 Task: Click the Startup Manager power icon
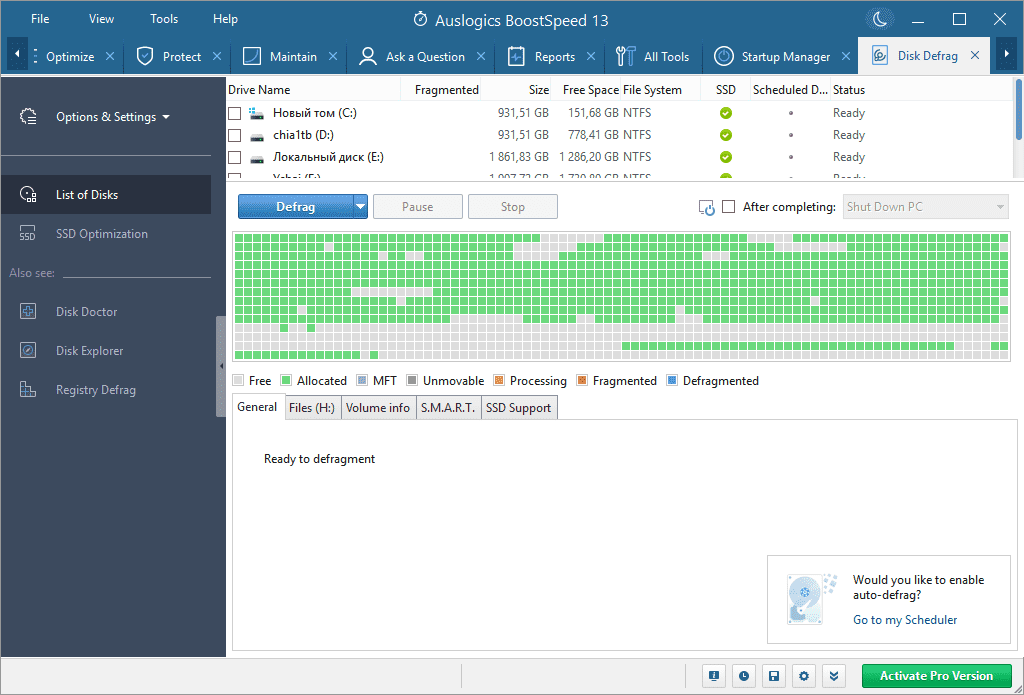tap(723, 56)
